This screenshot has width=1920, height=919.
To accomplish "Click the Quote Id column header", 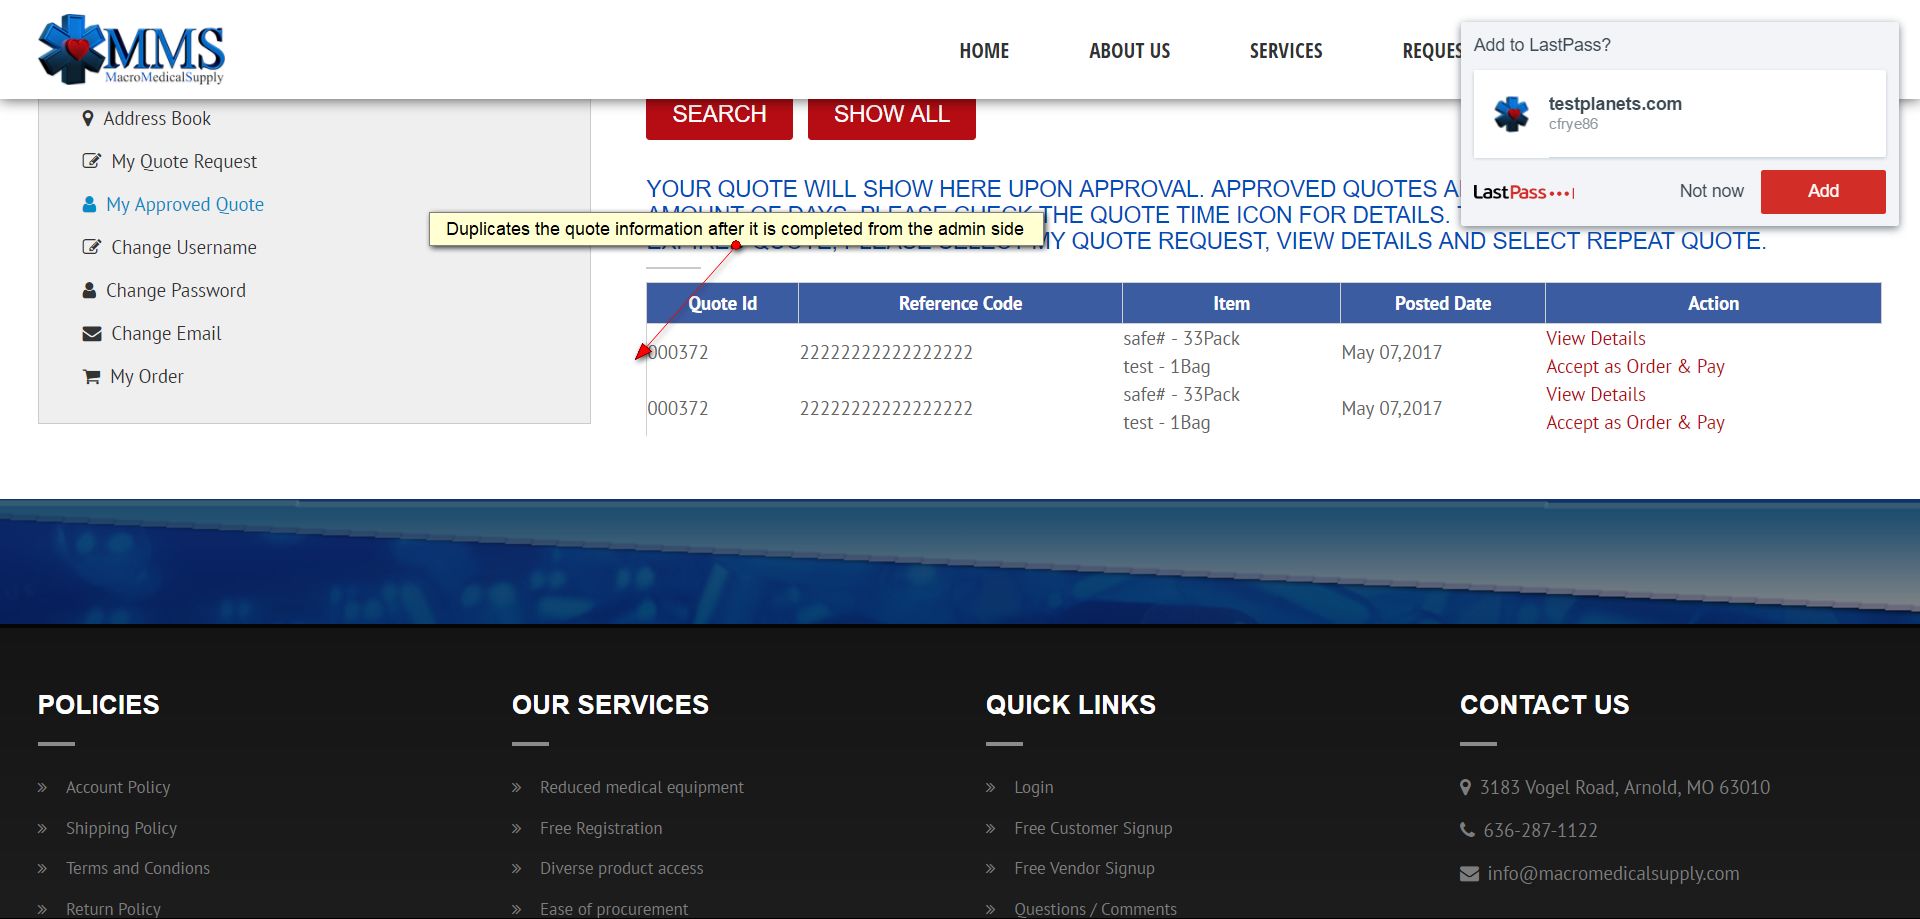I will point(722,303).
